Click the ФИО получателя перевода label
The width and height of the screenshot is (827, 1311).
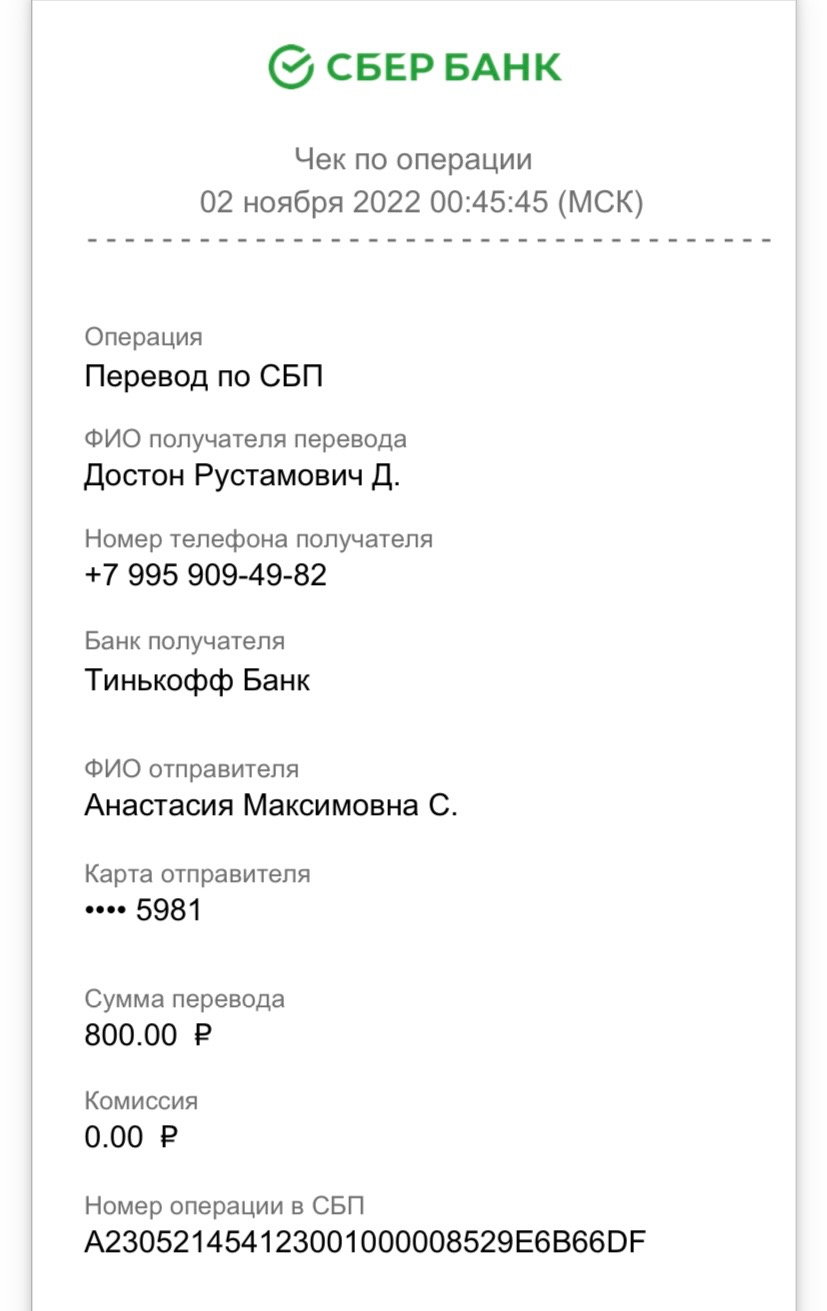pyautogui.click(x=246, y=438)
